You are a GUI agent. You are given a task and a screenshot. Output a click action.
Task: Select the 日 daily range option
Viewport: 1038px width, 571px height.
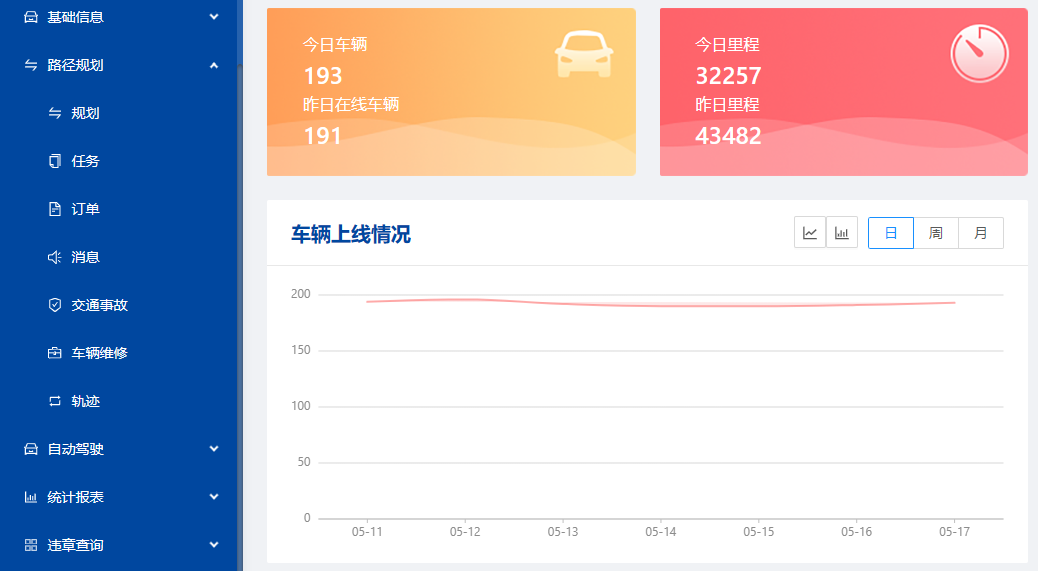(890, 233)
